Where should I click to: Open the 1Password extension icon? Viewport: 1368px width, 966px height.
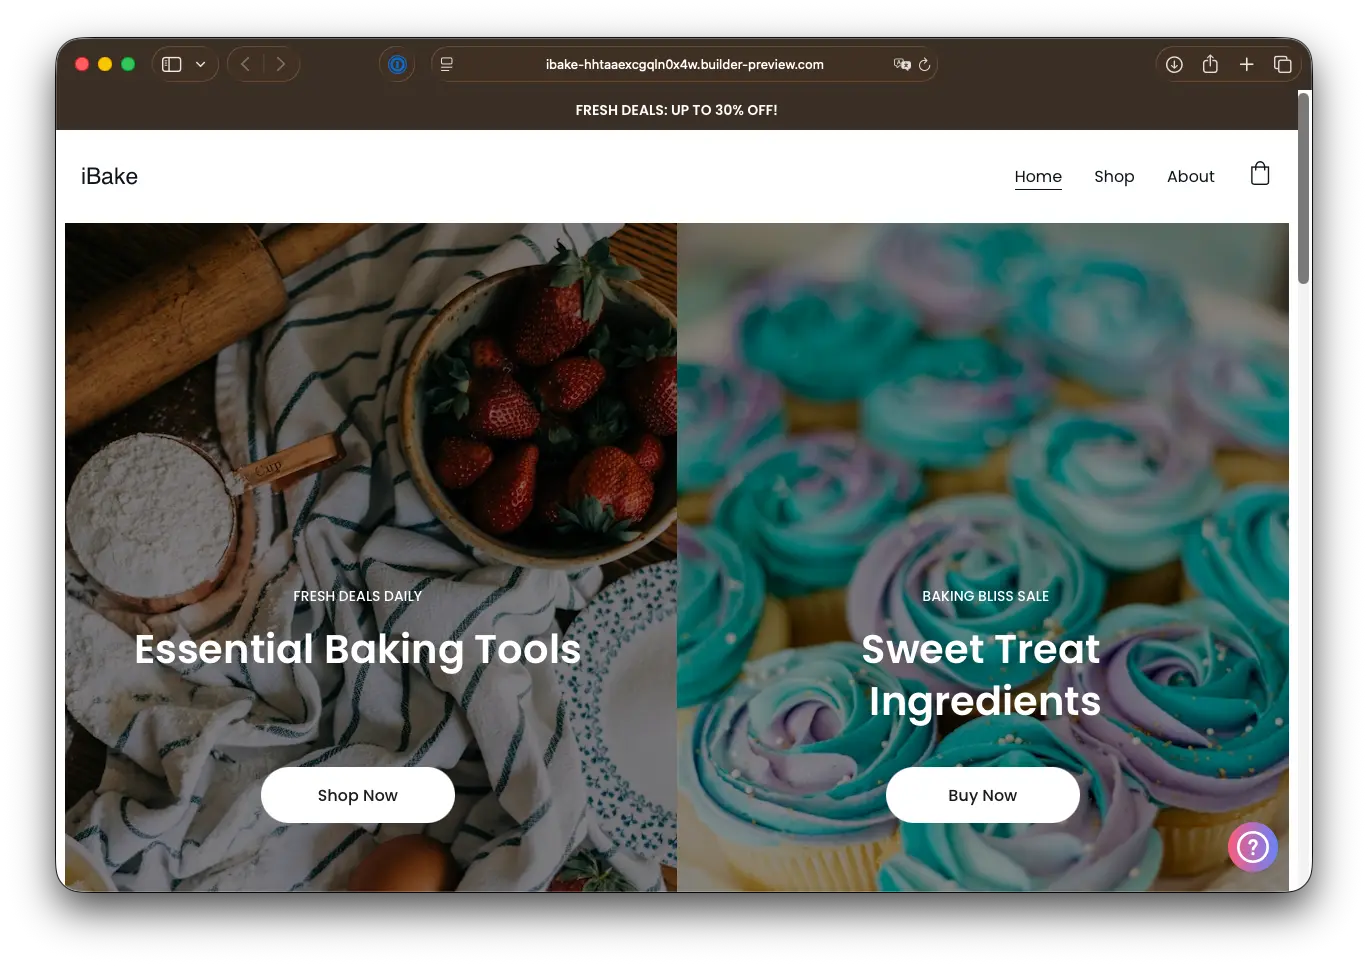point(397,65)
